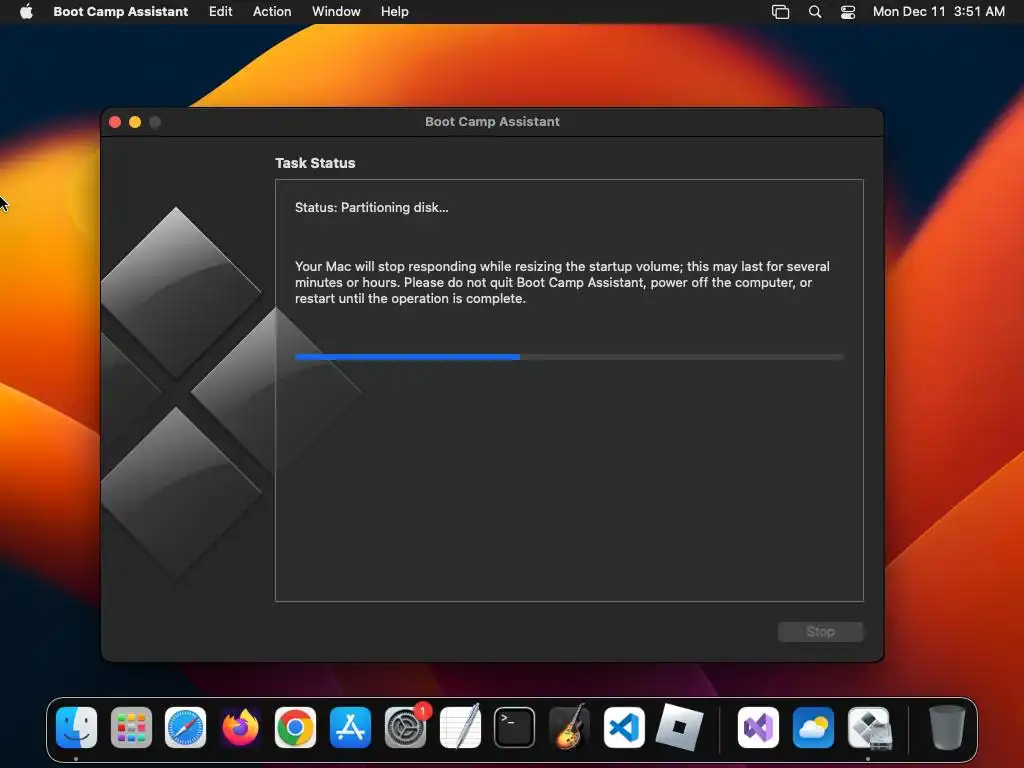Click the date and time in menu bar
1024x768 pixels.
coord(938,12)
